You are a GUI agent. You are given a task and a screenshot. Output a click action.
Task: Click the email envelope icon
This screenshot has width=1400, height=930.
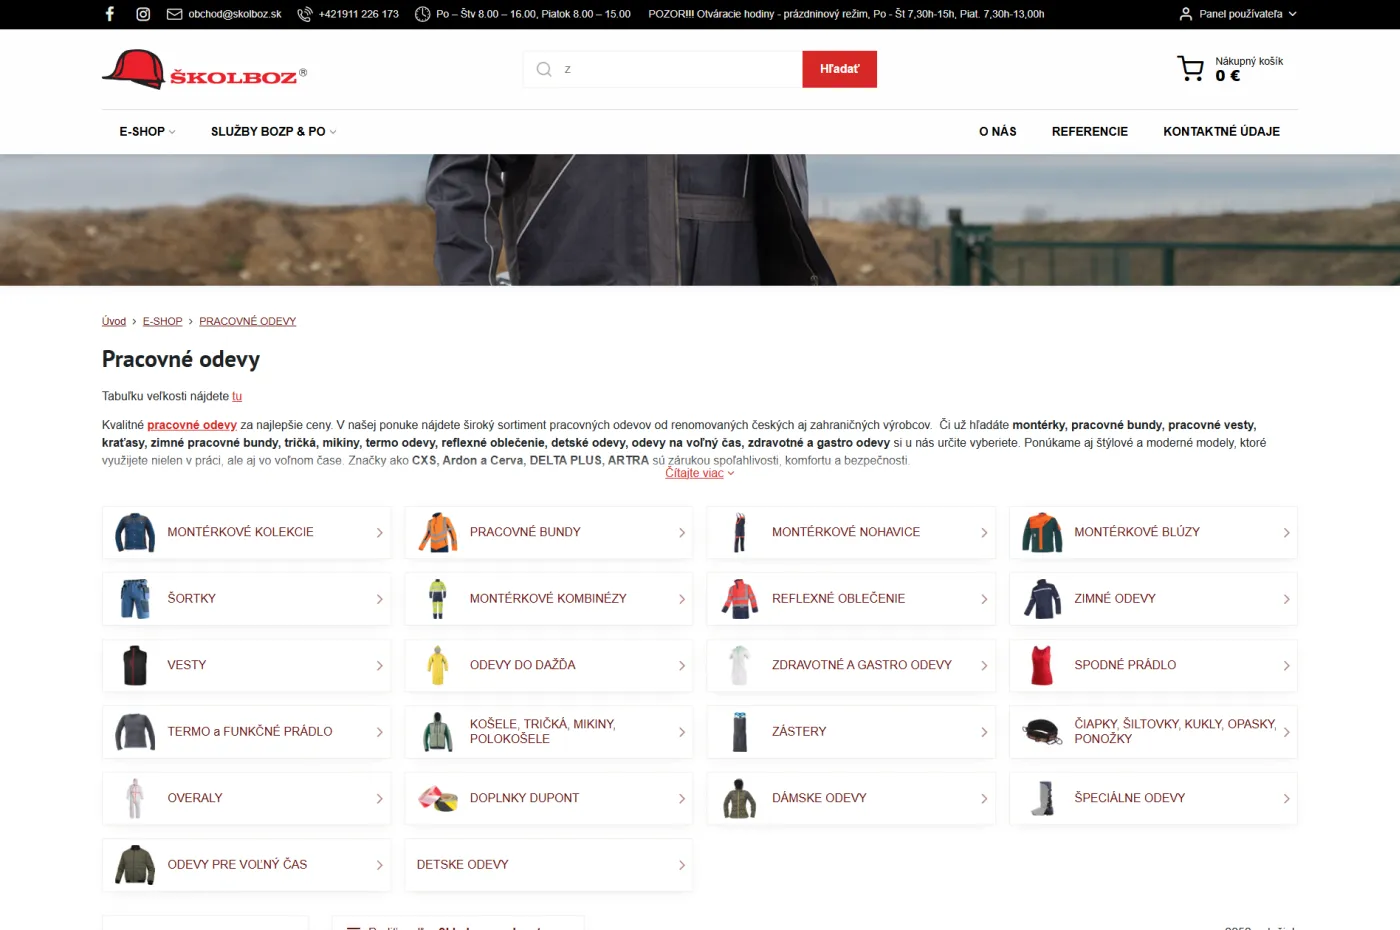174,14
